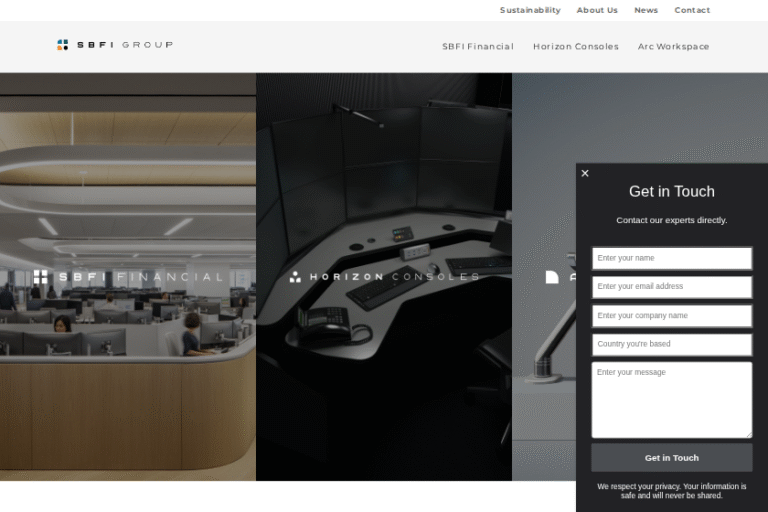This screenshot has height=512, width=768.
Task: Click the email address input field
Action: click(671, 287)
